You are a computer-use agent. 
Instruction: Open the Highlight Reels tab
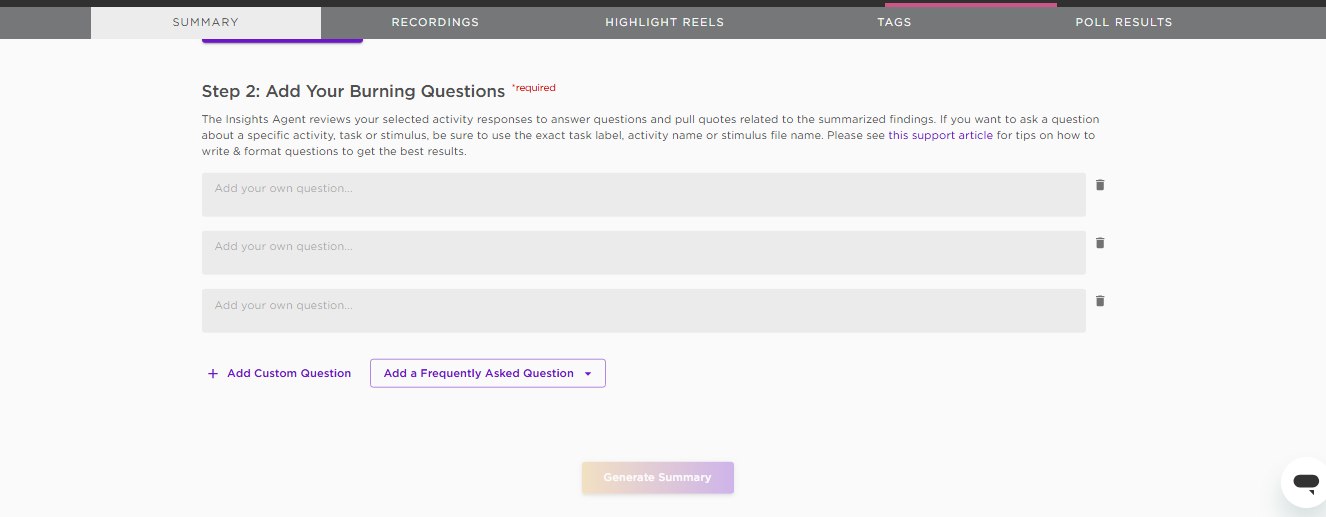(664, 22)
